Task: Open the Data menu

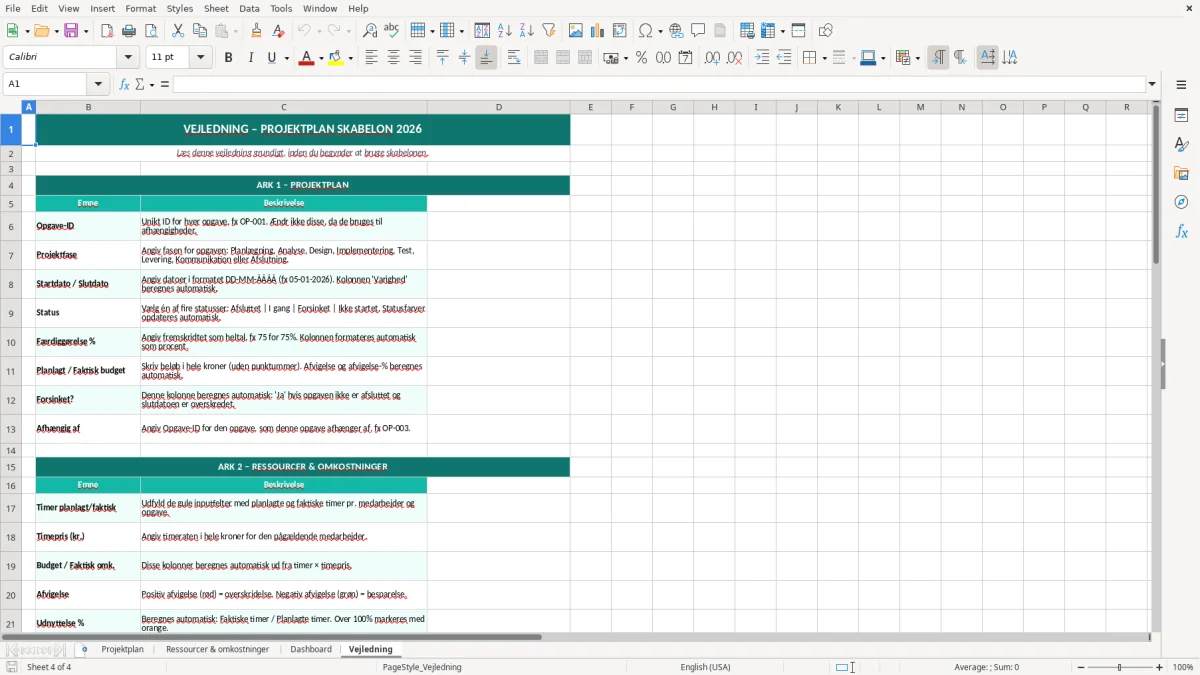Action: [249, 8]
